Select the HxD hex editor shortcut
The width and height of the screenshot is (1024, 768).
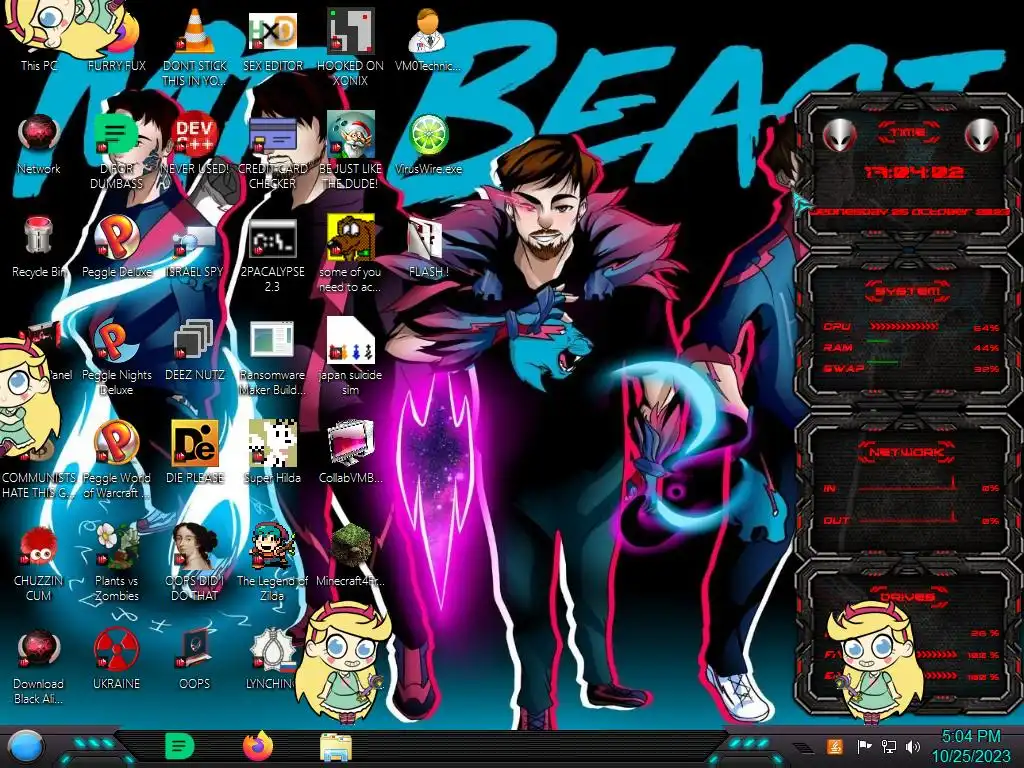pos(273,31)
